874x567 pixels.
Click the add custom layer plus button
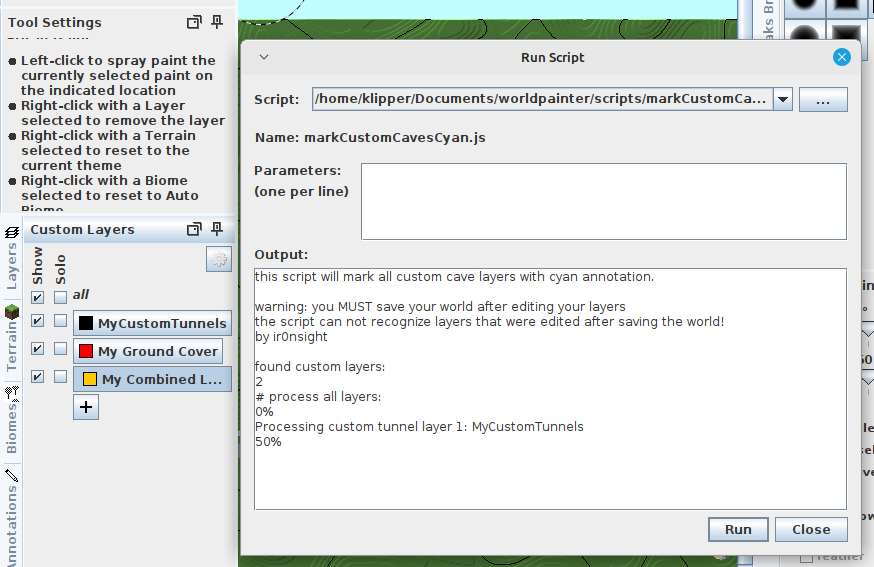click(x=86, y=407)
